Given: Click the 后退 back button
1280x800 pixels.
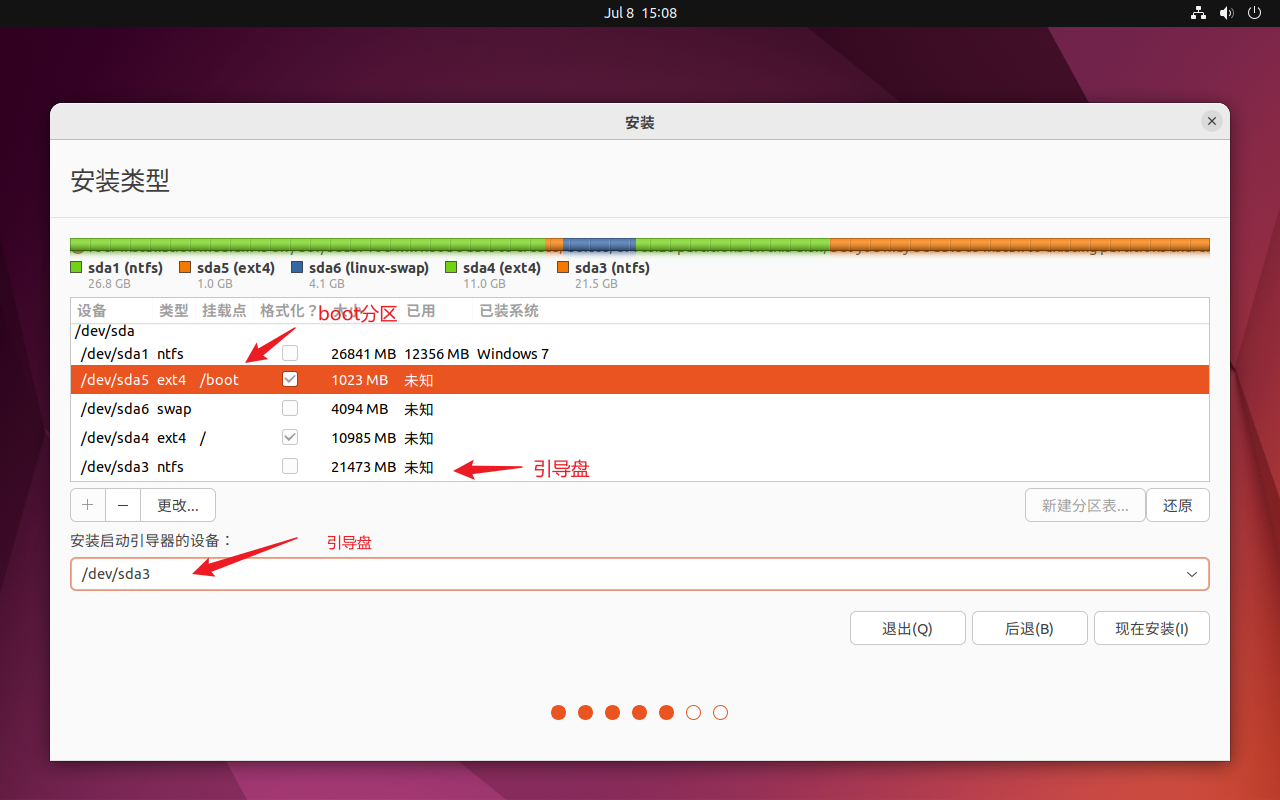Looking at the screenshot, I should pyautogui.click(x=1028, y=629).
